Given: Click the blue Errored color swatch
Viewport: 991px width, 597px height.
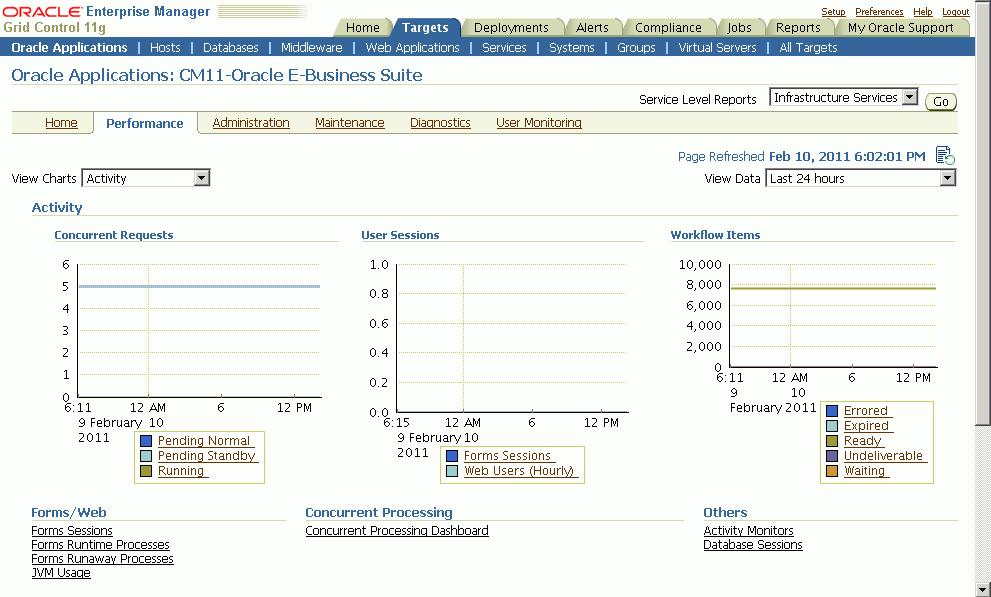Looking at the screenshot, I should coord(832,411).
